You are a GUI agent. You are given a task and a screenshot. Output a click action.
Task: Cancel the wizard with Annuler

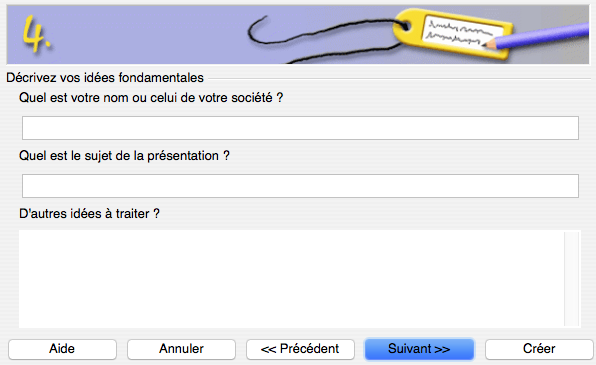(x=181, y=349)
